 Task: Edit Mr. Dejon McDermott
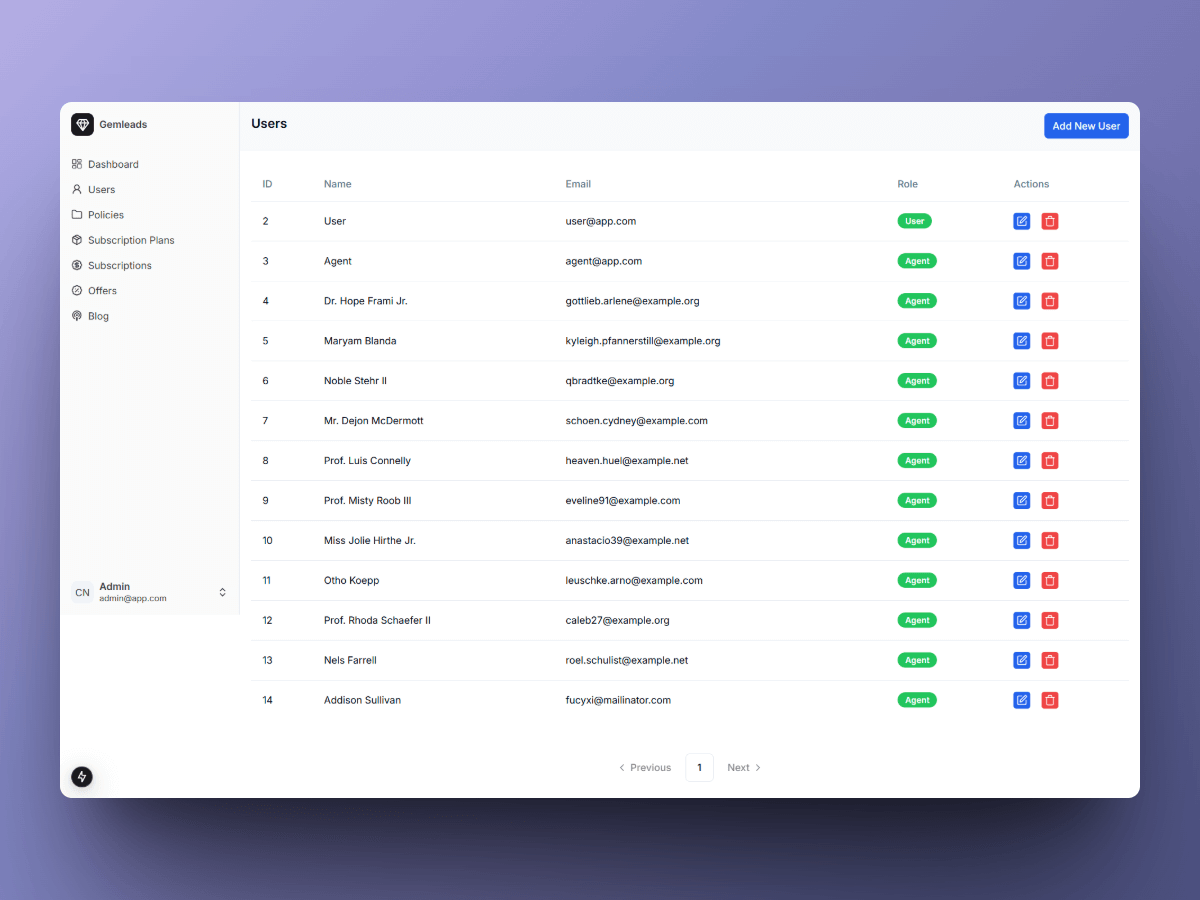[x=1021, y=421]
